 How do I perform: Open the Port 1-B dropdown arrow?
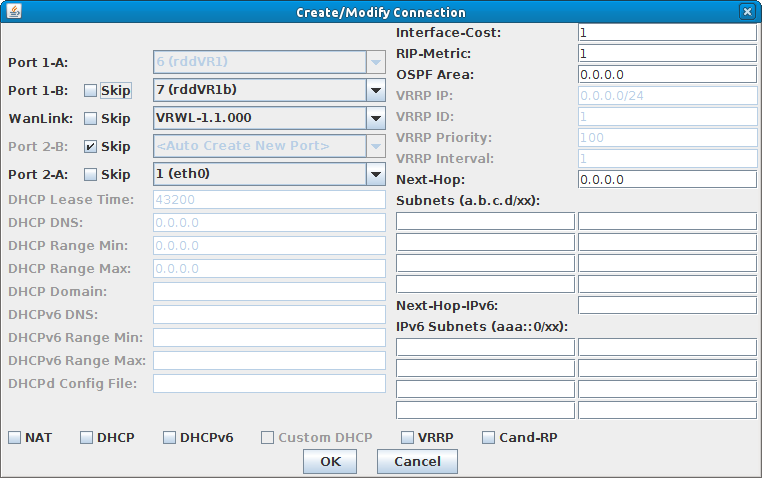(376, 90)
